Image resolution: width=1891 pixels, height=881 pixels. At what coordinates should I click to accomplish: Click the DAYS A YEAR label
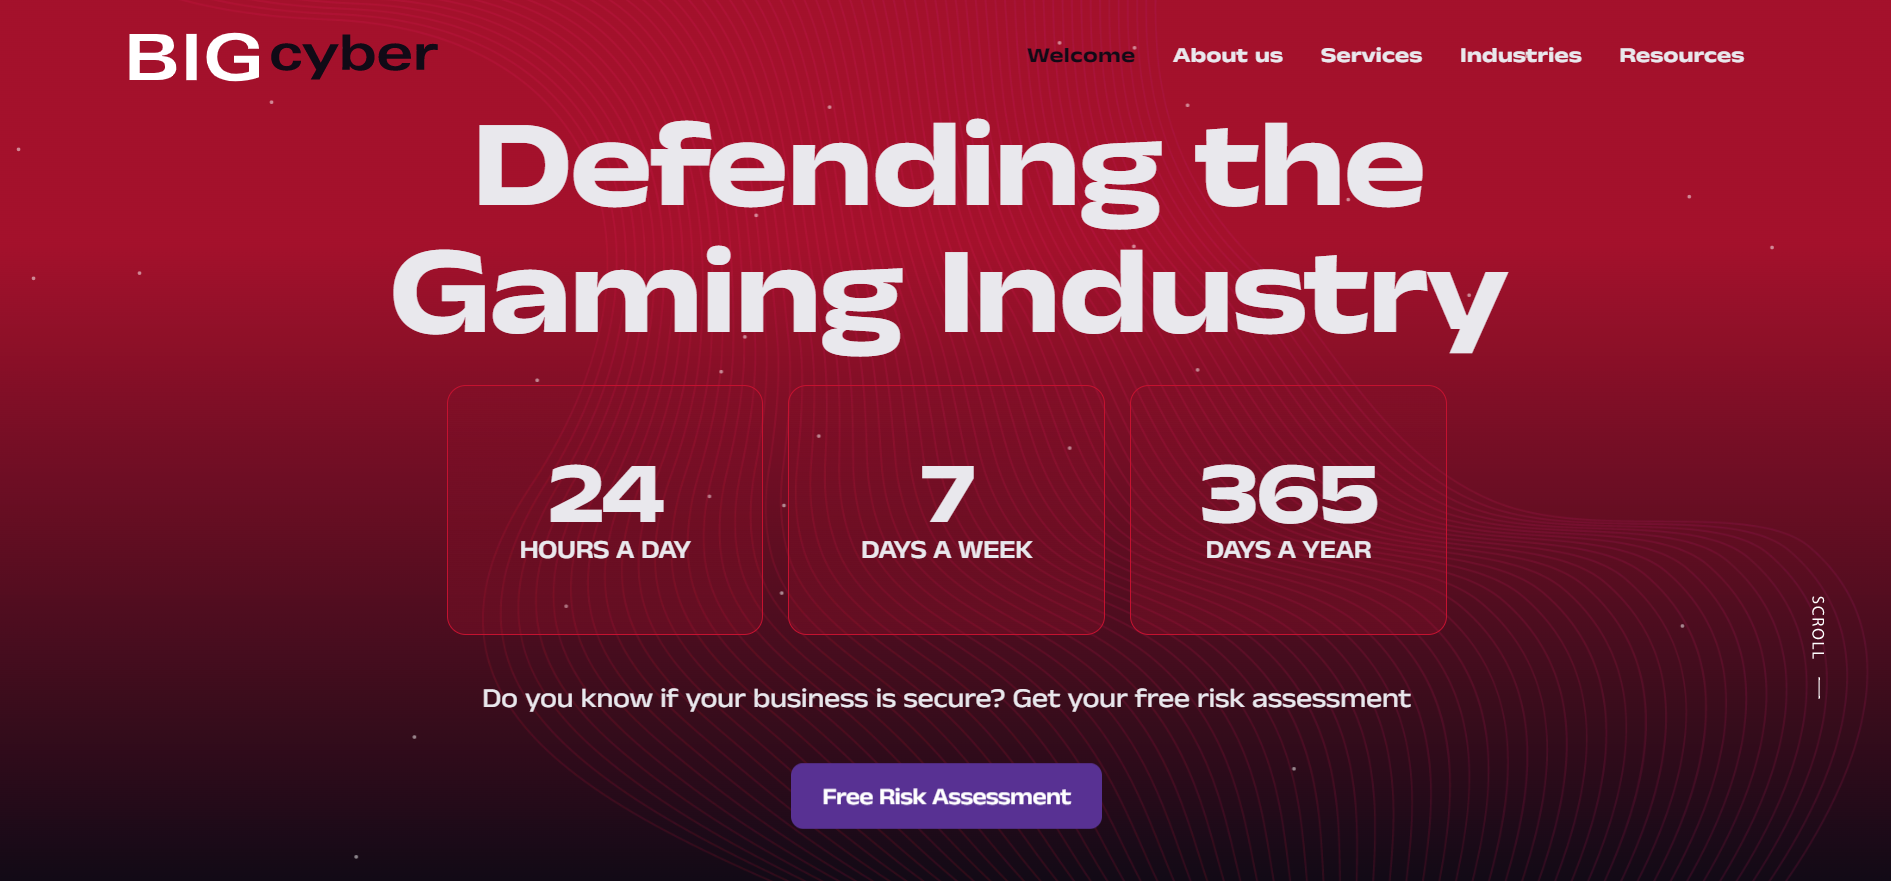(1288, 550)
